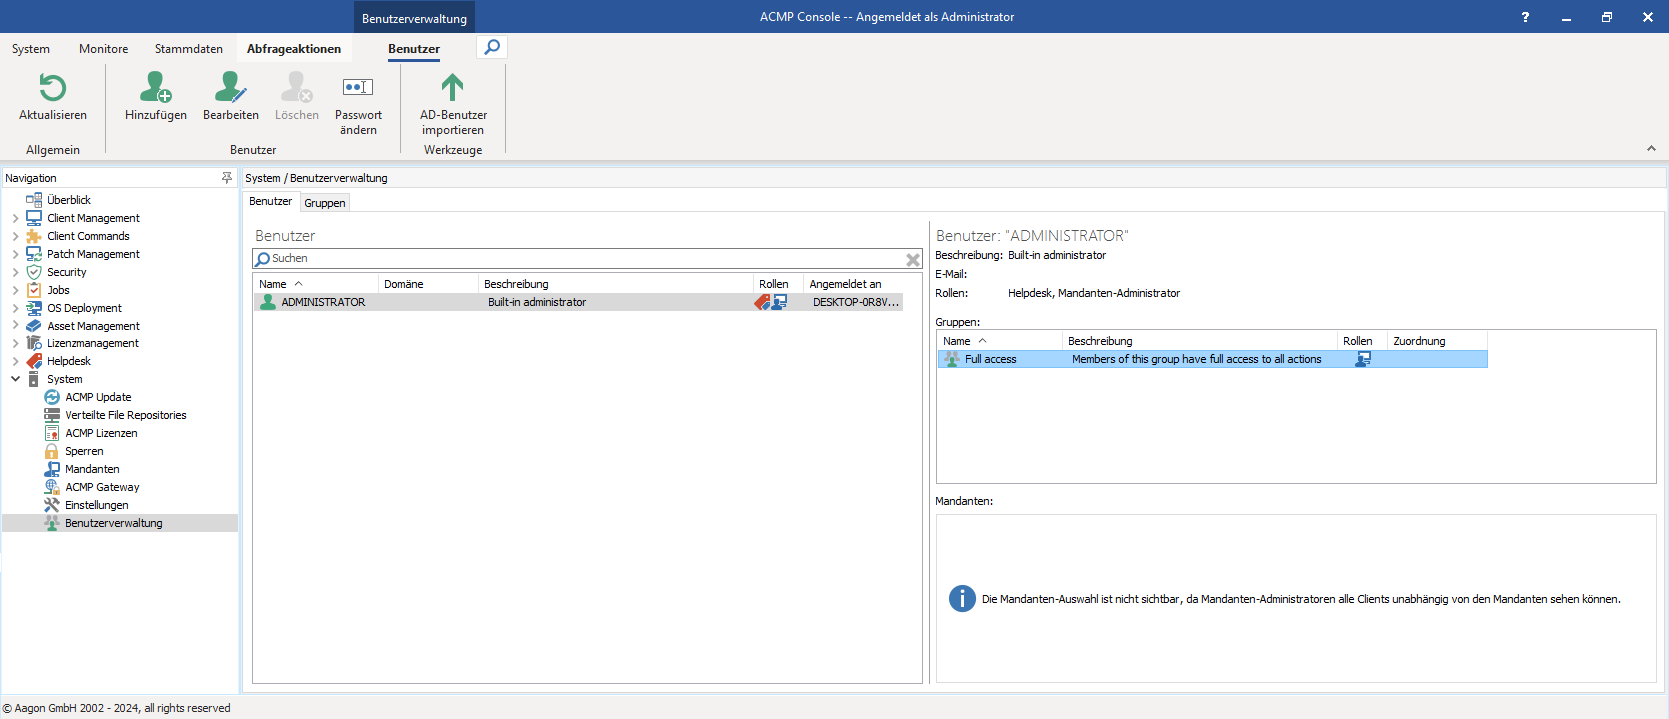1669x719 pixels.
Task: Expand the Client Management tree node
Action: 15,218
